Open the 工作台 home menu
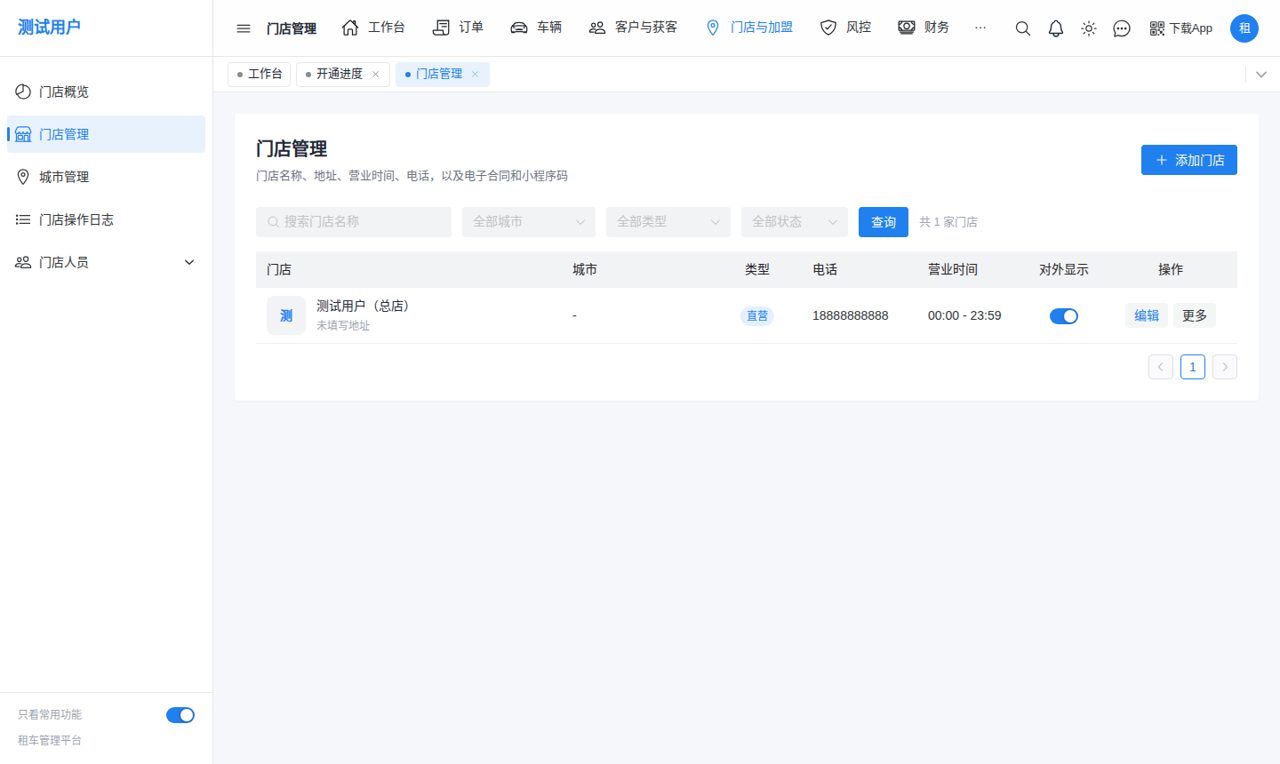This screenshot has width=1280, height=764. point(373,28)
